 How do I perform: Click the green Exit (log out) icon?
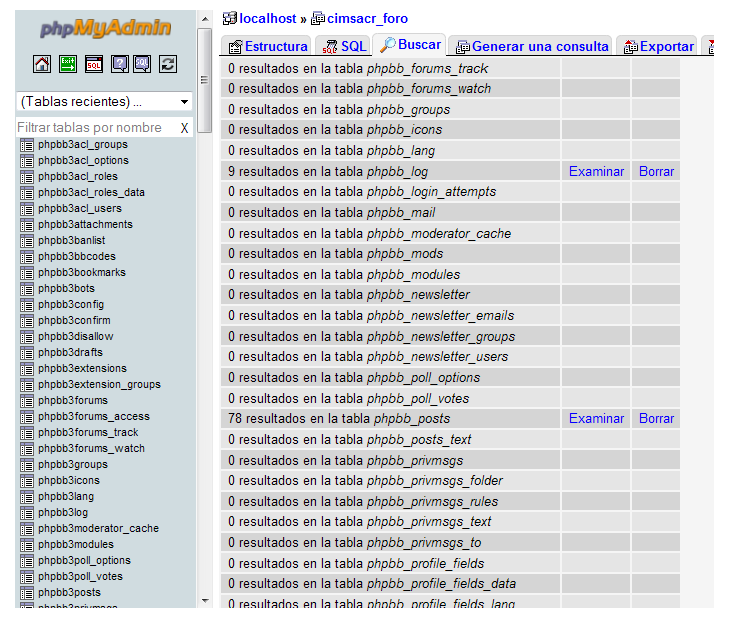68,64
